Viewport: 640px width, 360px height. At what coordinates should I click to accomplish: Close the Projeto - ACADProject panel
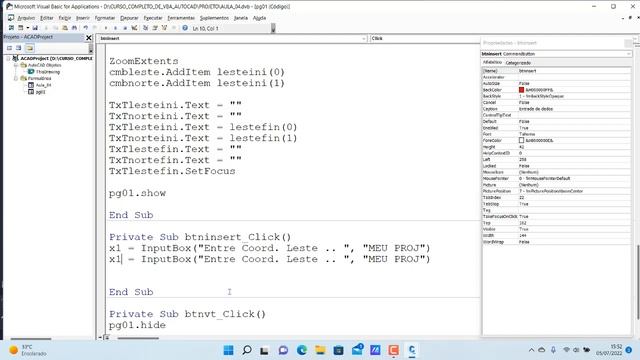(x=89, y=37)
